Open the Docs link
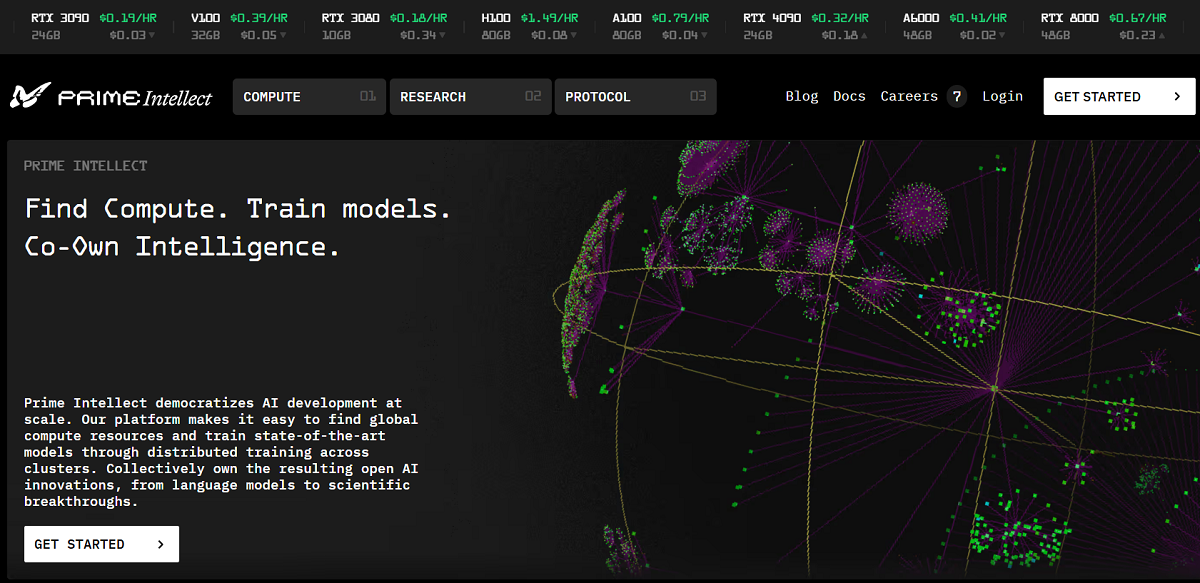The image size is (1200, 583). click(849, 97)
